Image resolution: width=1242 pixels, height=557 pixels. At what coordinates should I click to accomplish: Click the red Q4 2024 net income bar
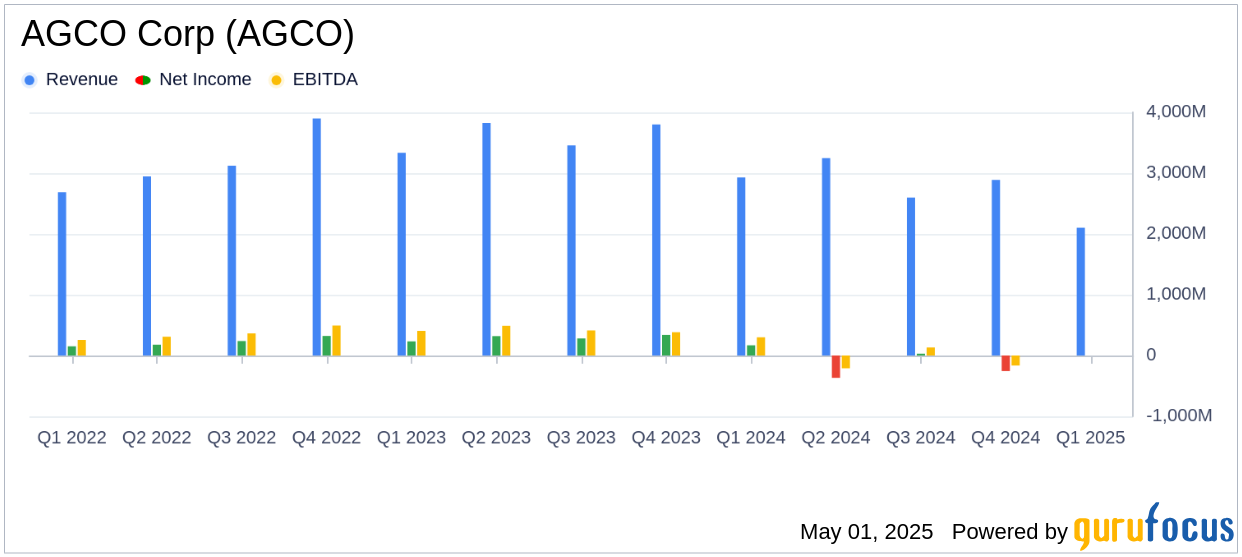[1006, 363]
